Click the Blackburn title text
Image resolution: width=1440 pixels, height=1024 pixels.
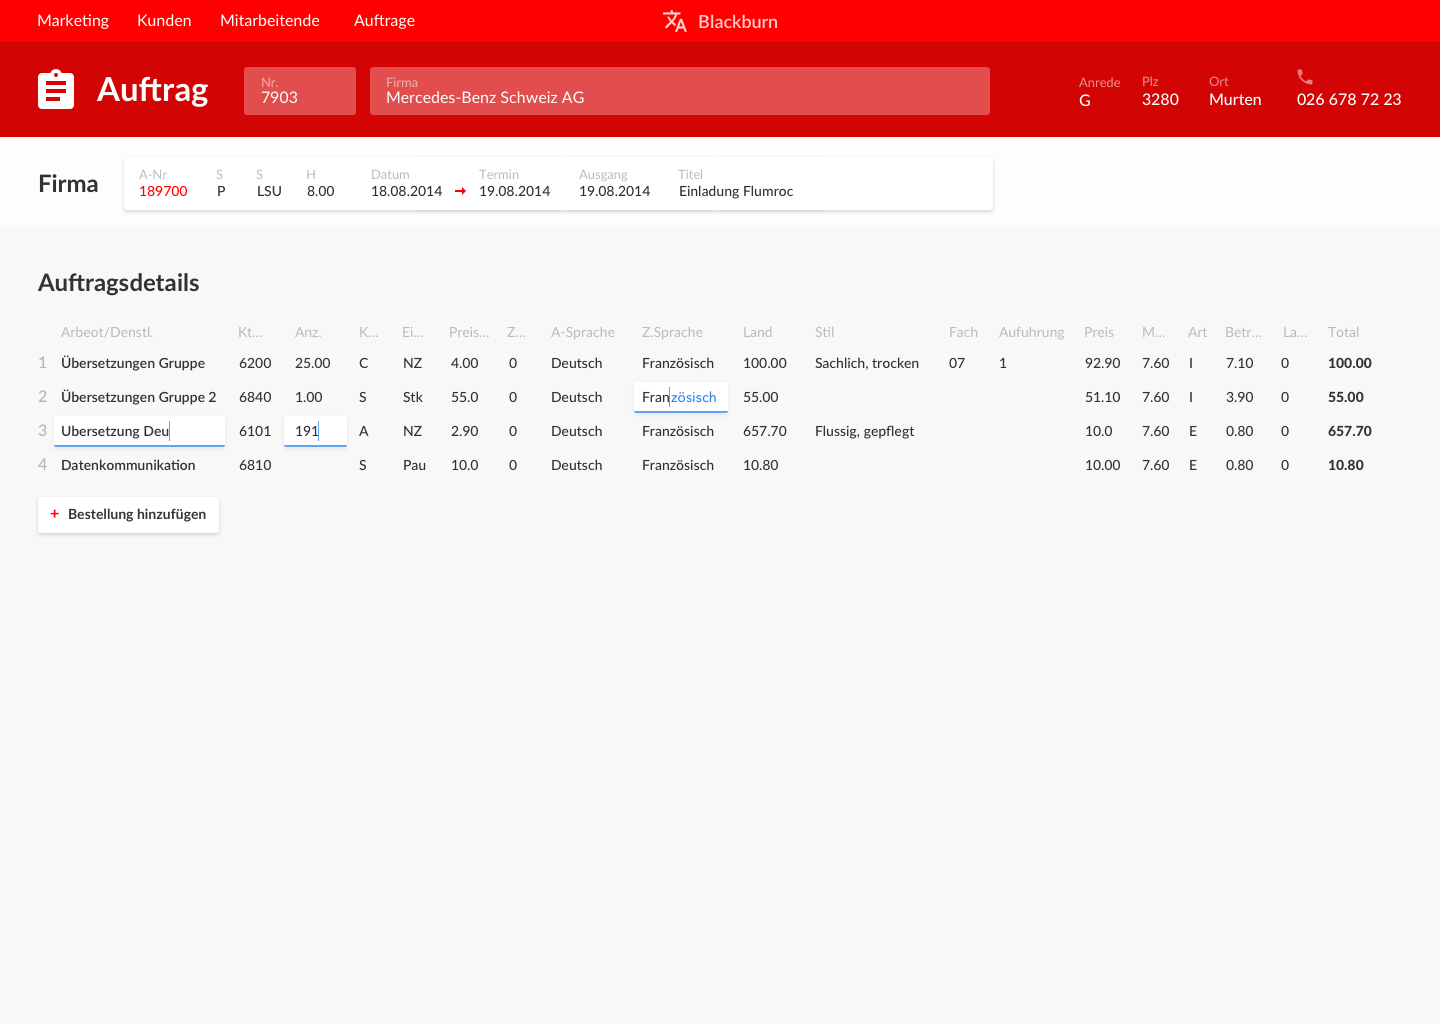[738, 22]
